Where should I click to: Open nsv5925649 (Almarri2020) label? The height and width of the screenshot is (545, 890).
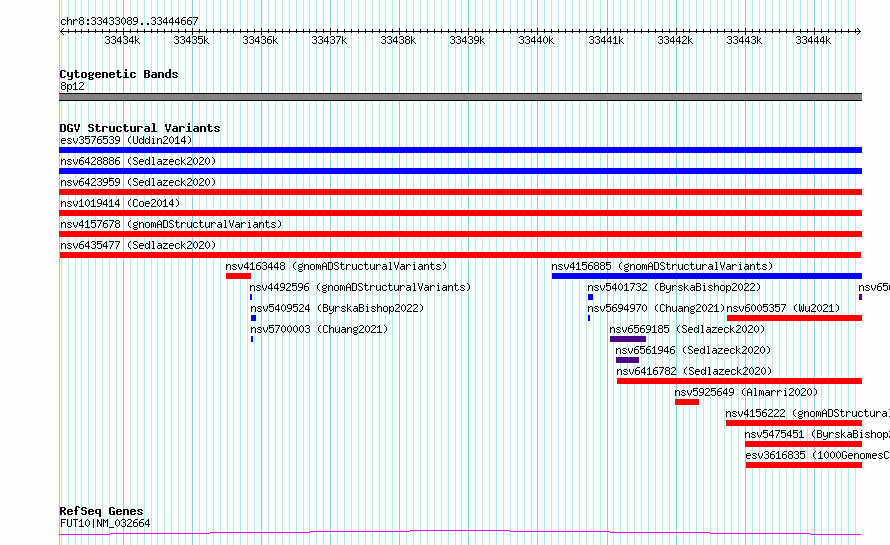coord(746,392)
